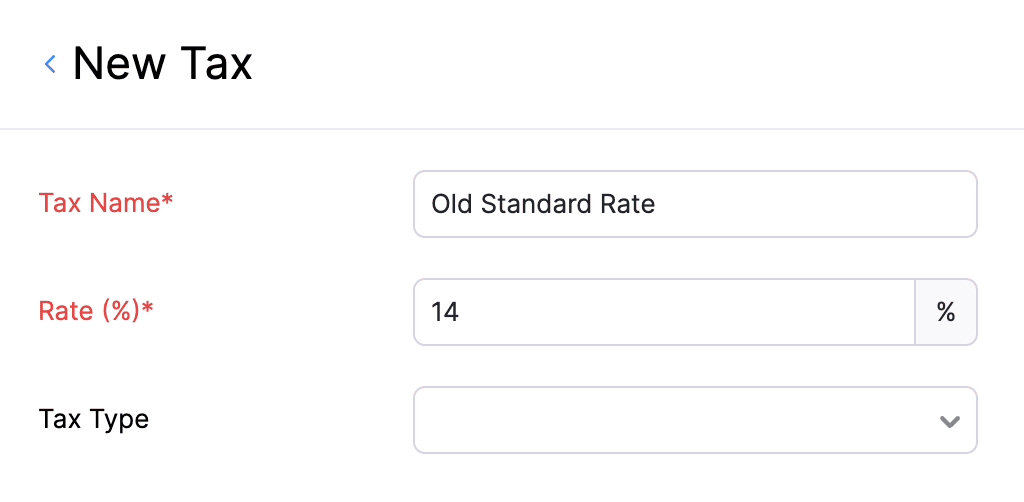Go back using the blue chevron arrow

(x=50, y=65)
